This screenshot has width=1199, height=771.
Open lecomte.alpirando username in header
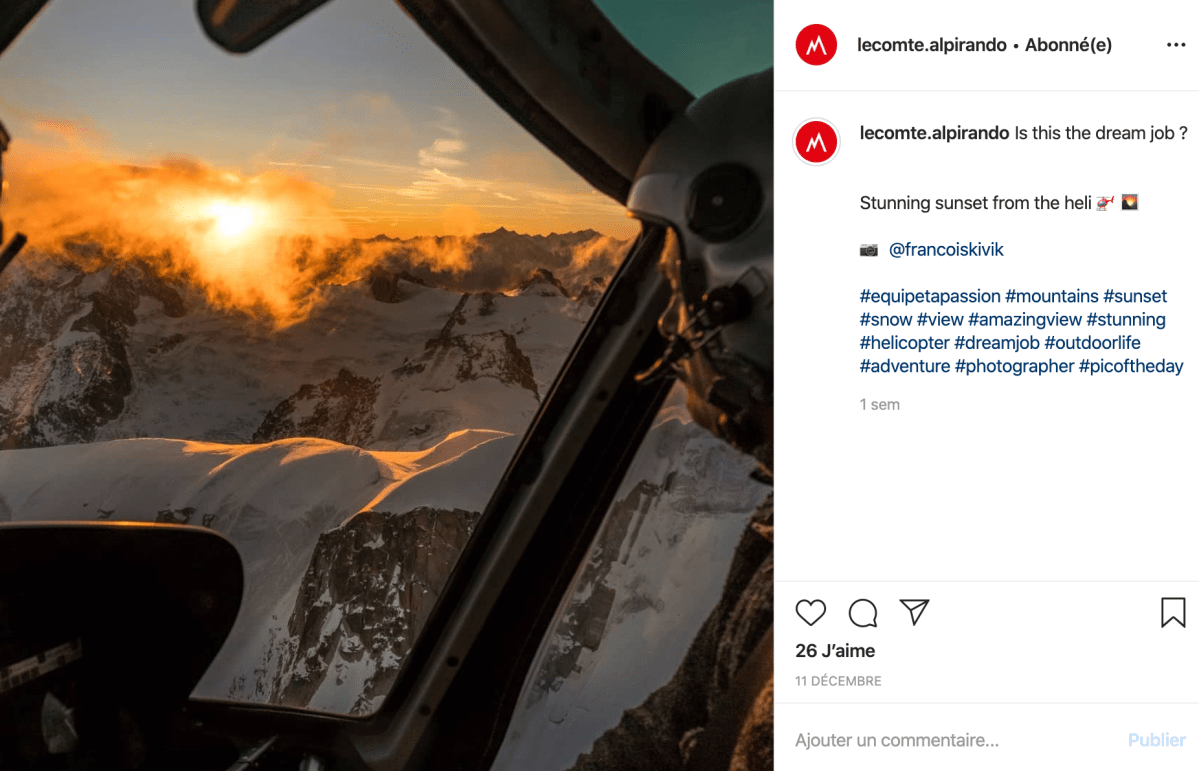click(x=931, y=45)
